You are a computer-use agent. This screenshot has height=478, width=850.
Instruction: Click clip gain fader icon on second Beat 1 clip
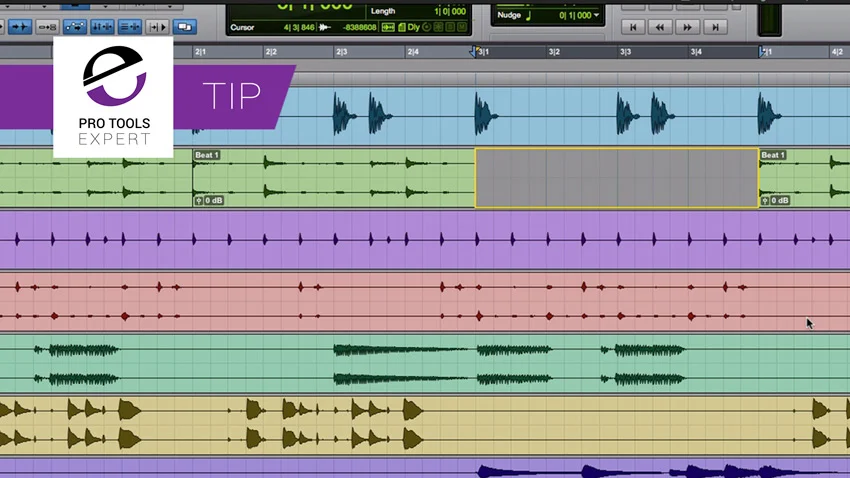[x=764, y=201]
